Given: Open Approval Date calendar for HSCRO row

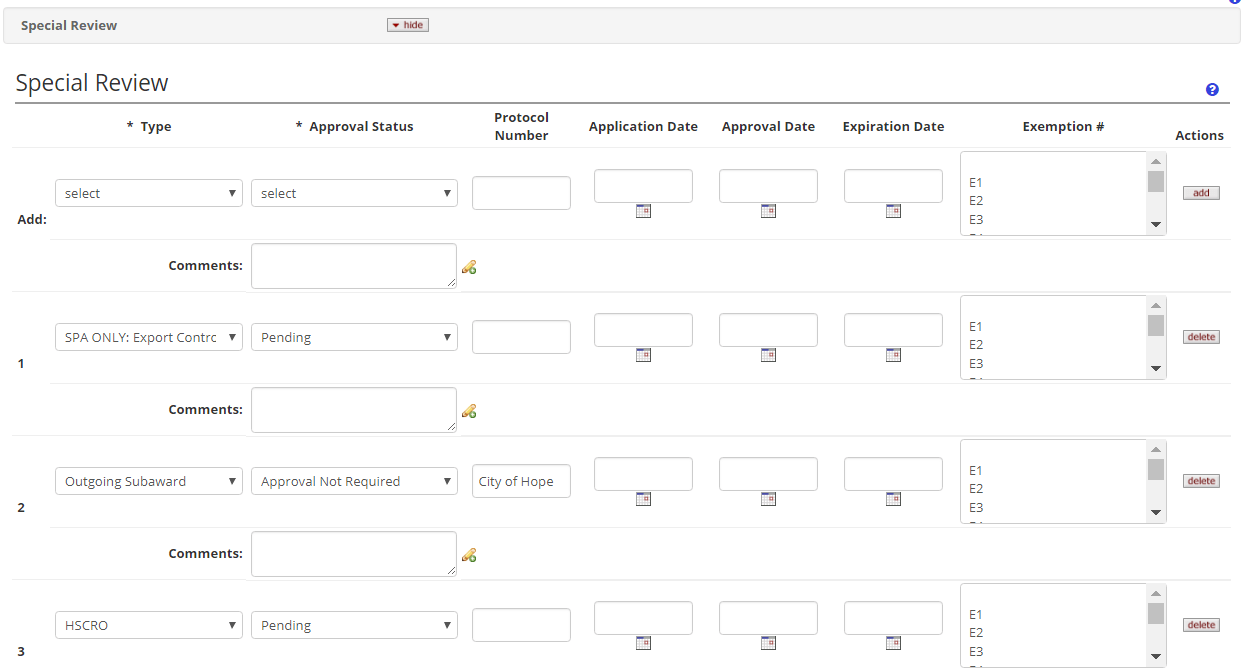Looking at the screenshot, I should point(768,643).
